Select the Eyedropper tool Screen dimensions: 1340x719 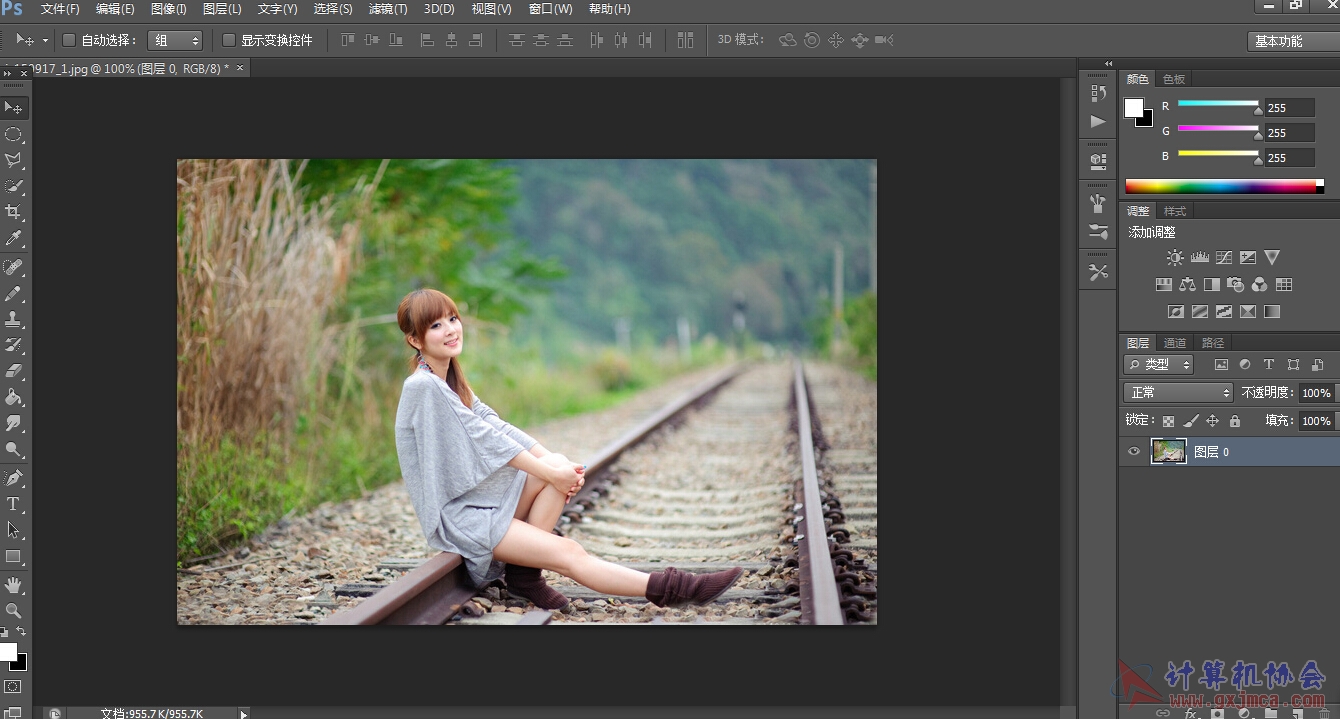(x=14, y=238)
